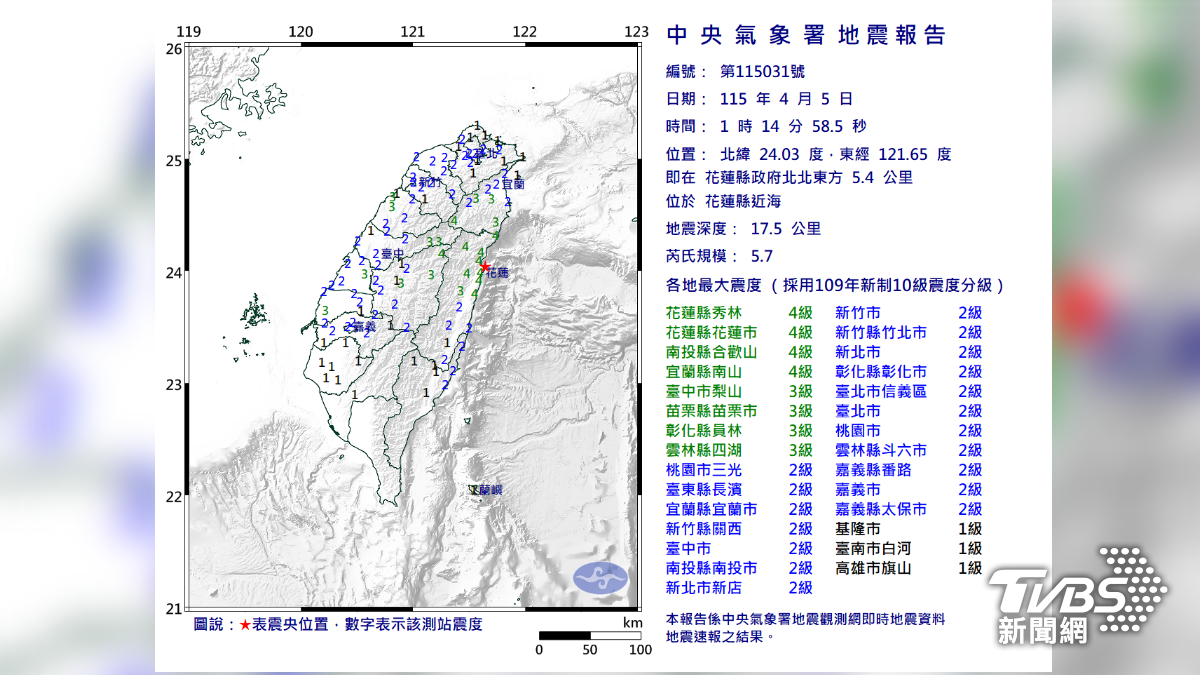Click the 地震深度 17.5 公里 line
1200x675 pixels.
tap(743, 229)
